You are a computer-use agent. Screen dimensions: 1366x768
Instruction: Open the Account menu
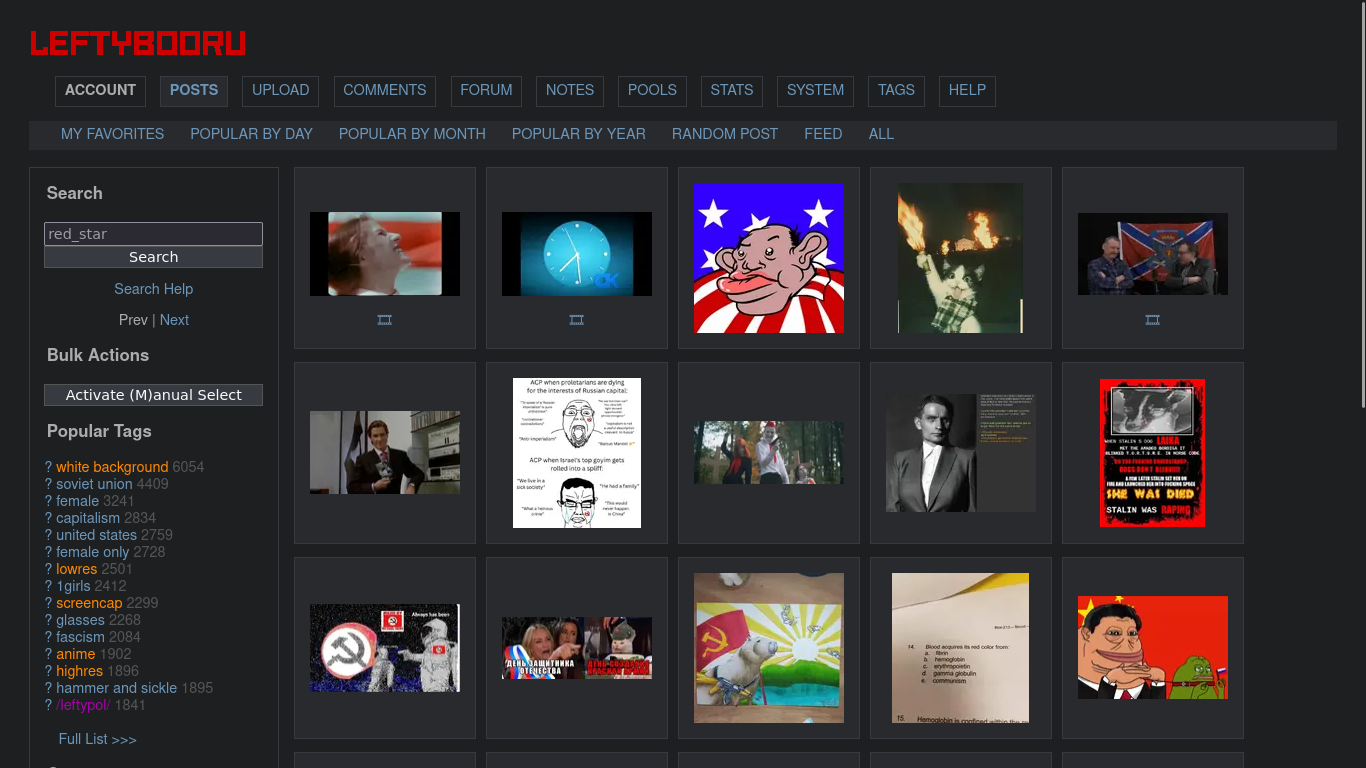100,90
